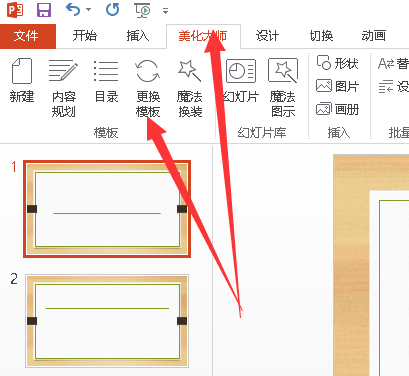Open the 魔法换装 magic wand tool
Screen dimensions: 409x376
(x=190, y=88)
